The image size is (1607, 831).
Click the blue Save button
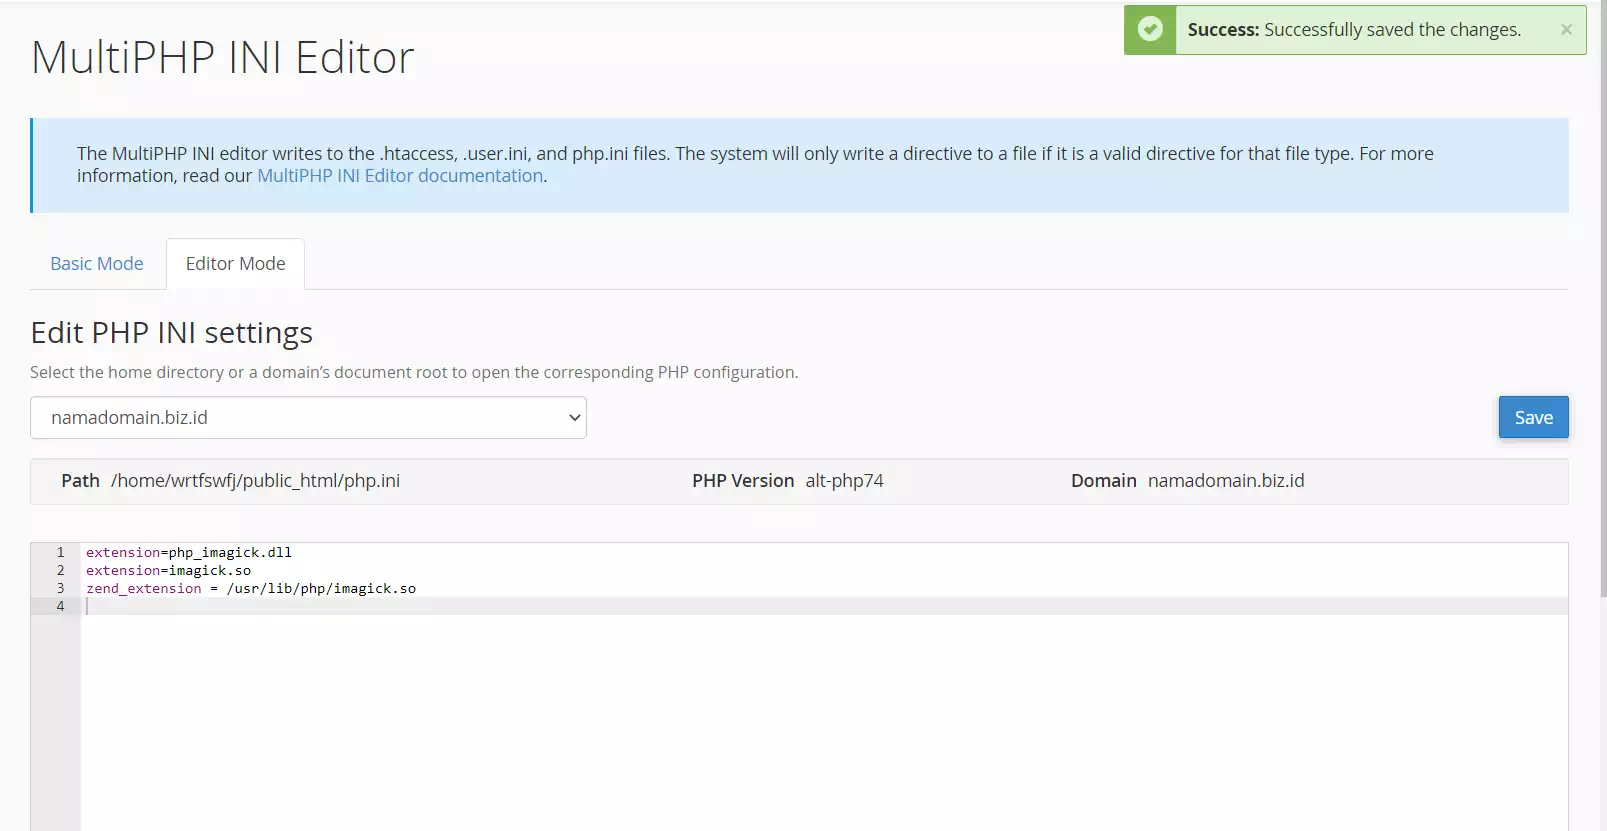point(1533,418)
